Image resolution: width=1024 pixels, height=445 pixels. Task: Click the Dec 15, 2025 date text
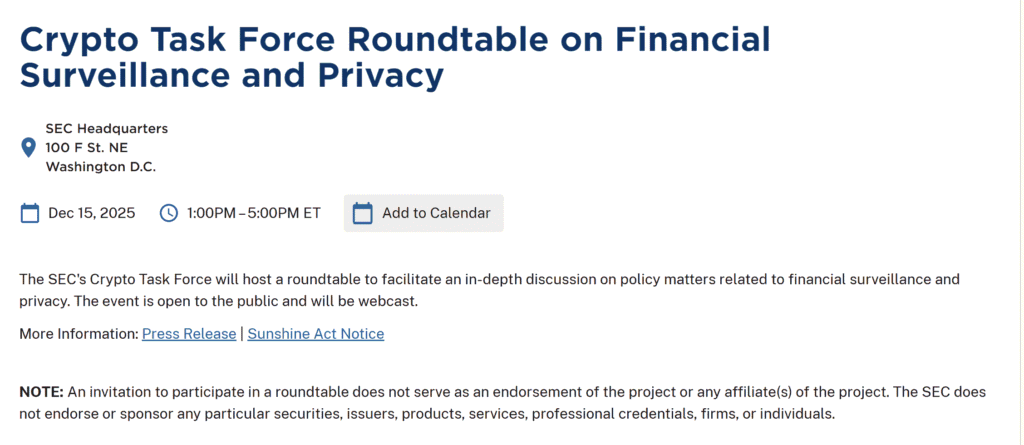point(91,213)
